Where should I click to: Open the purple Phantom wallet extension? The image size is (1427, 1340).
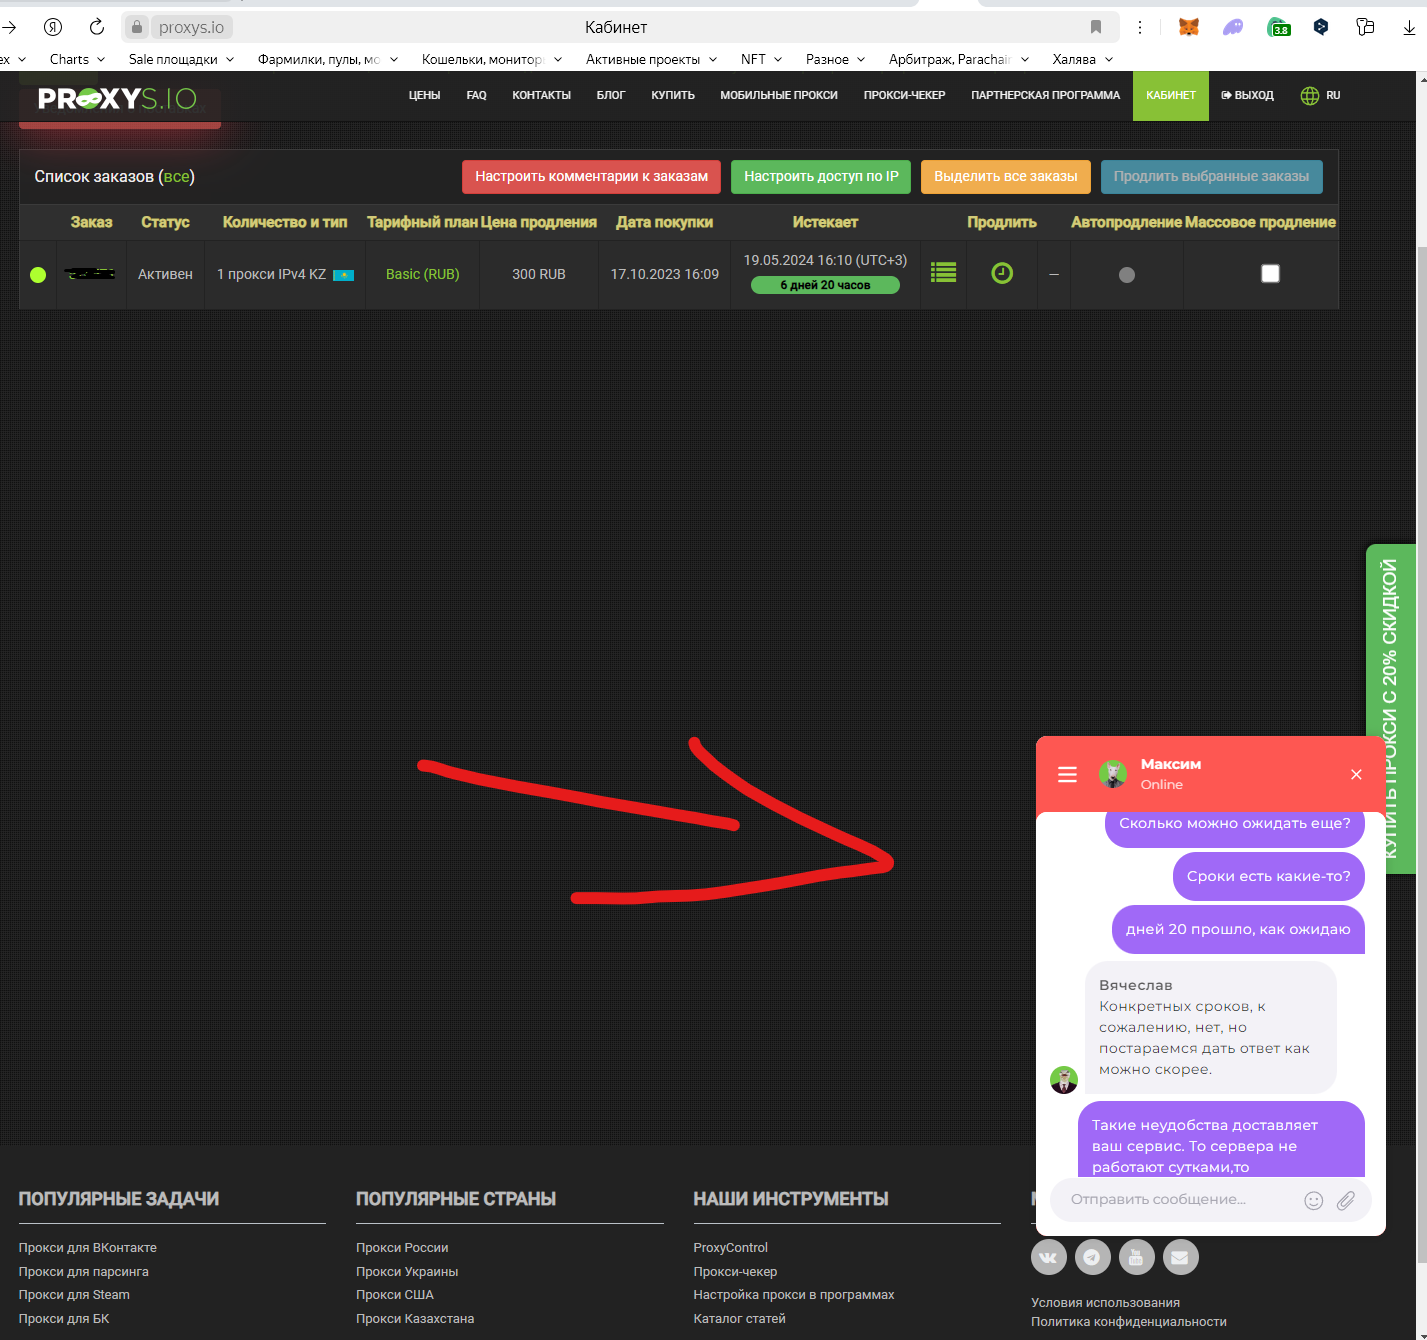tap(1233, 27)
